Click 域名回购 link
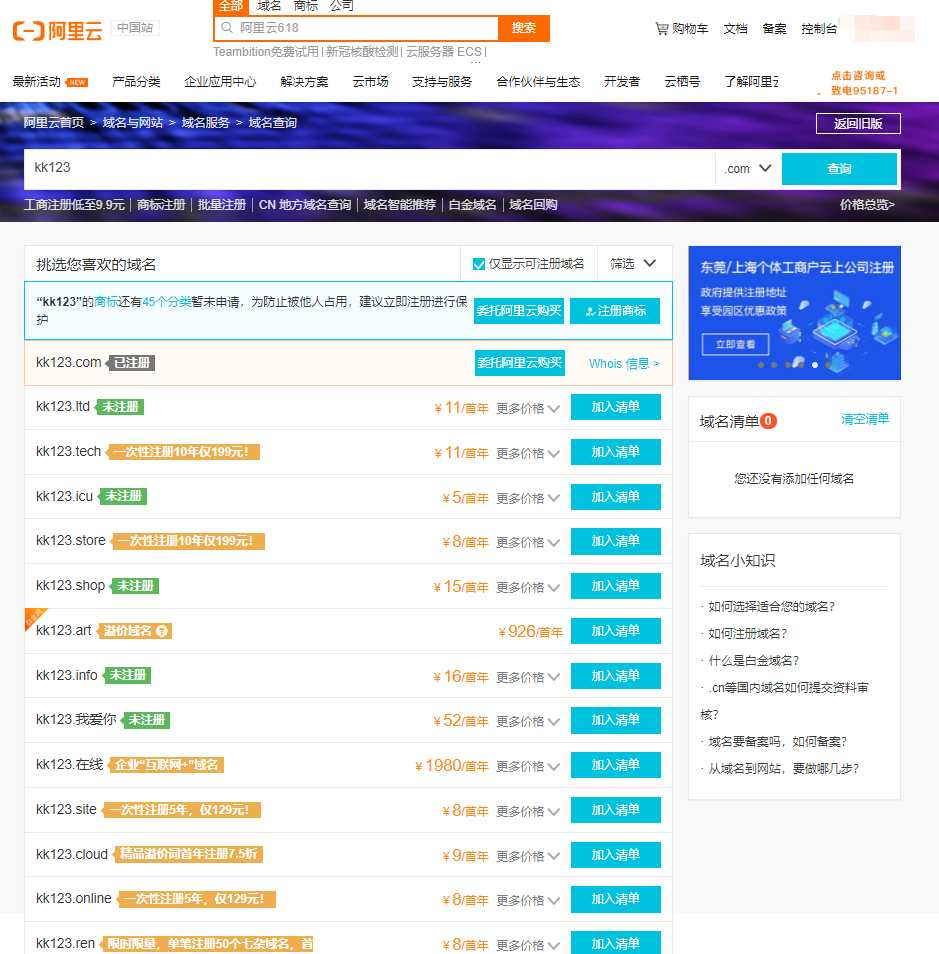 click(533, 205)
